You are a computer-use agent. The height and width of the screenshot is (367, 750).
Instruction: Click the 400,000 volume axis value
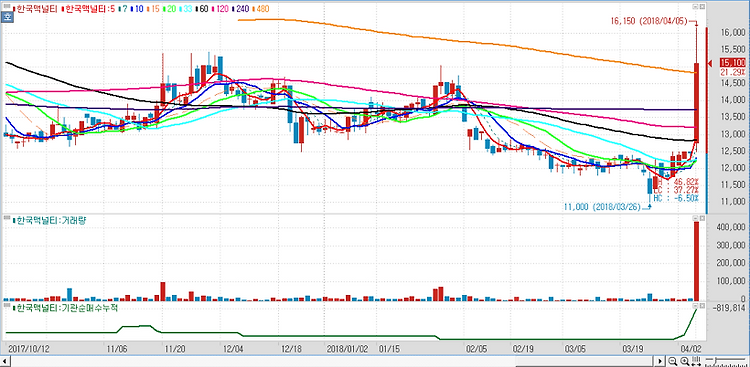[730, 227]
